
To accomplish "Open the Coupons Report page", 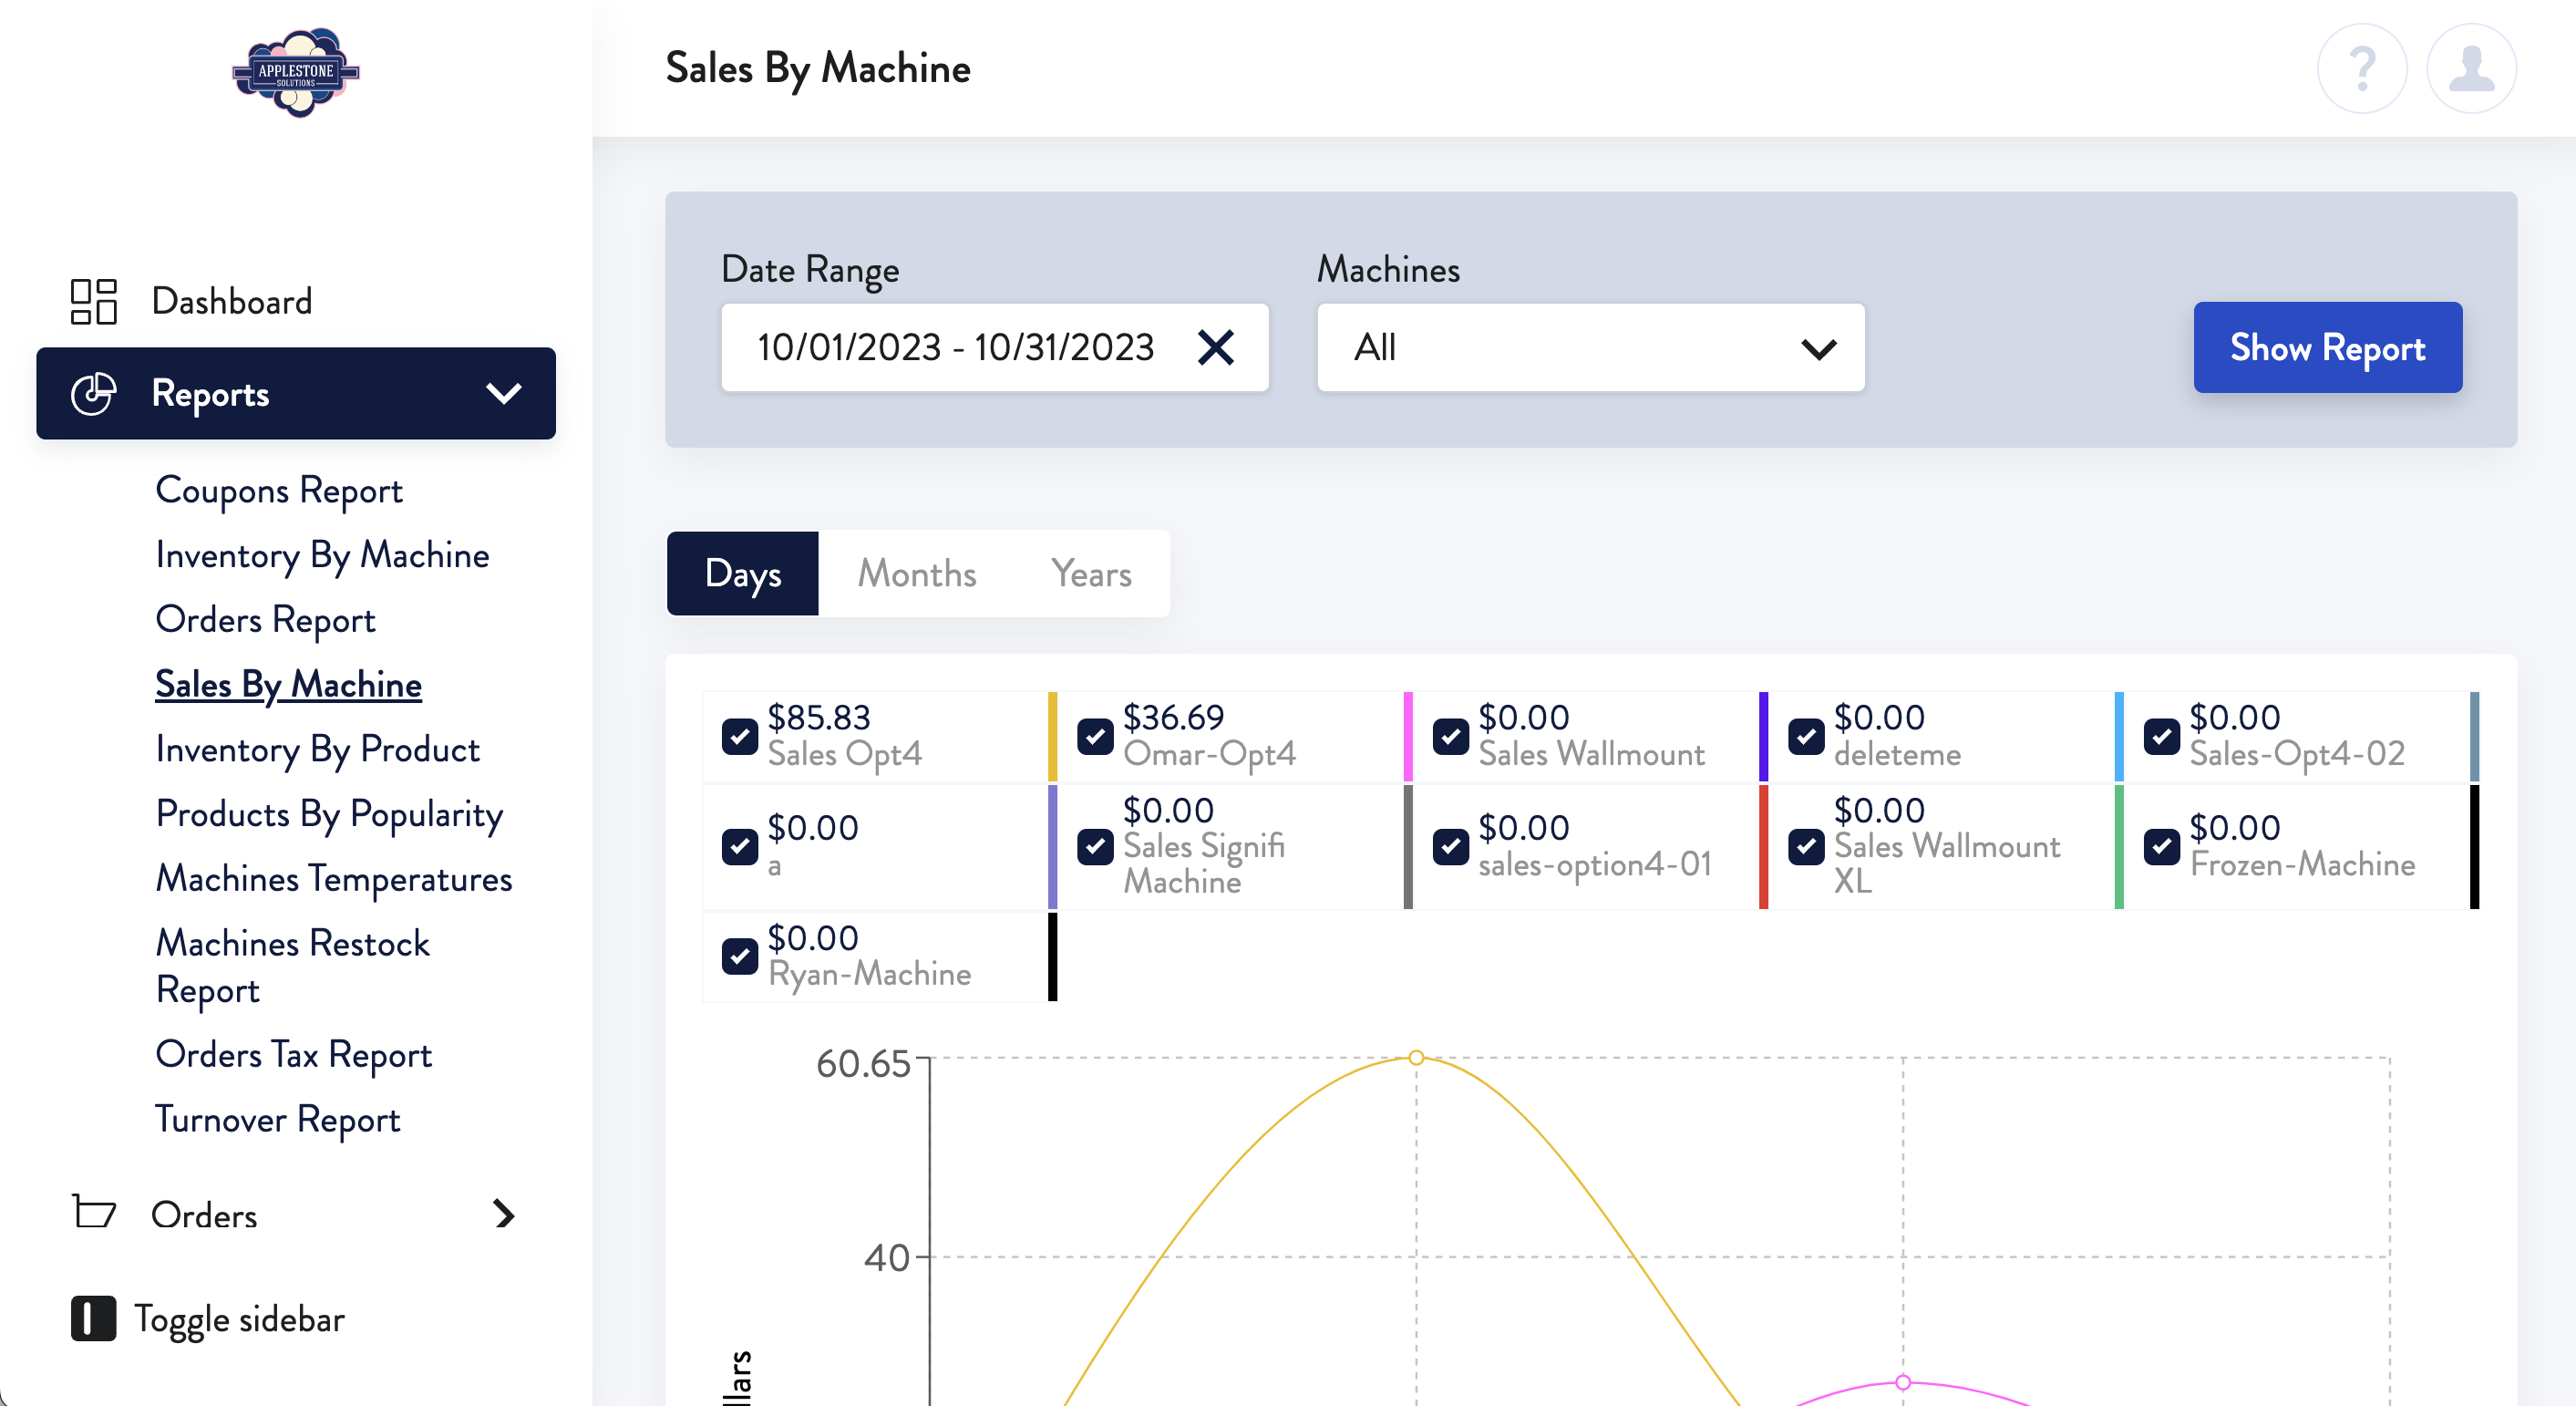I will tap(279, 491).
